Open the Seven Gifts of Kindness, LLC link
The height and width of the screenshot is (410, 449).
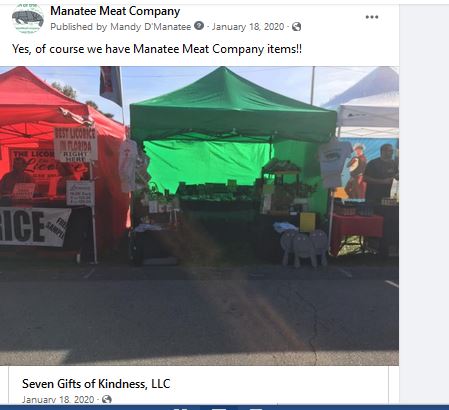96,384
